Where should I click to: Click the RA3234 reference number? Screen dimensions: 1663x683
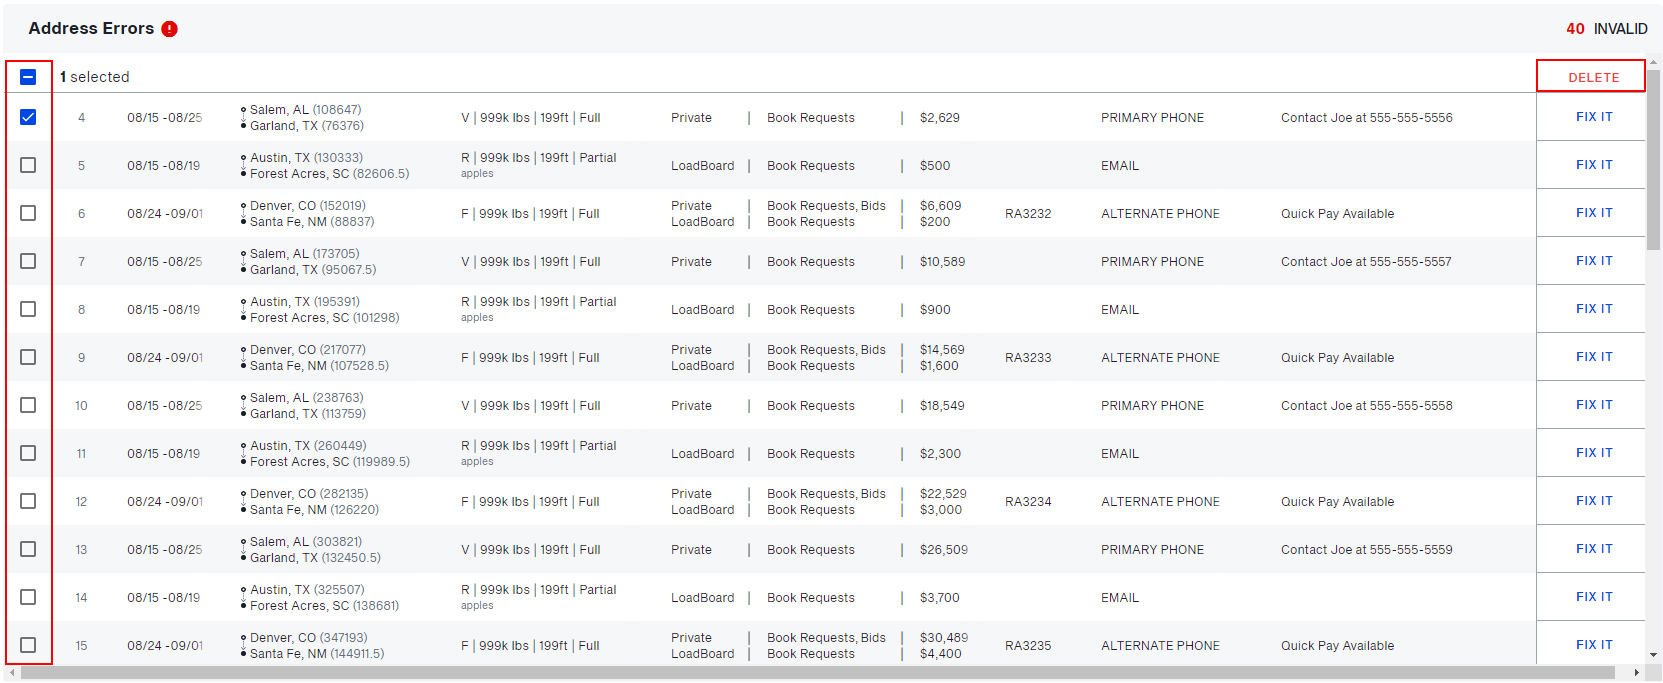pyautogui.click(x=1028, y=502)
